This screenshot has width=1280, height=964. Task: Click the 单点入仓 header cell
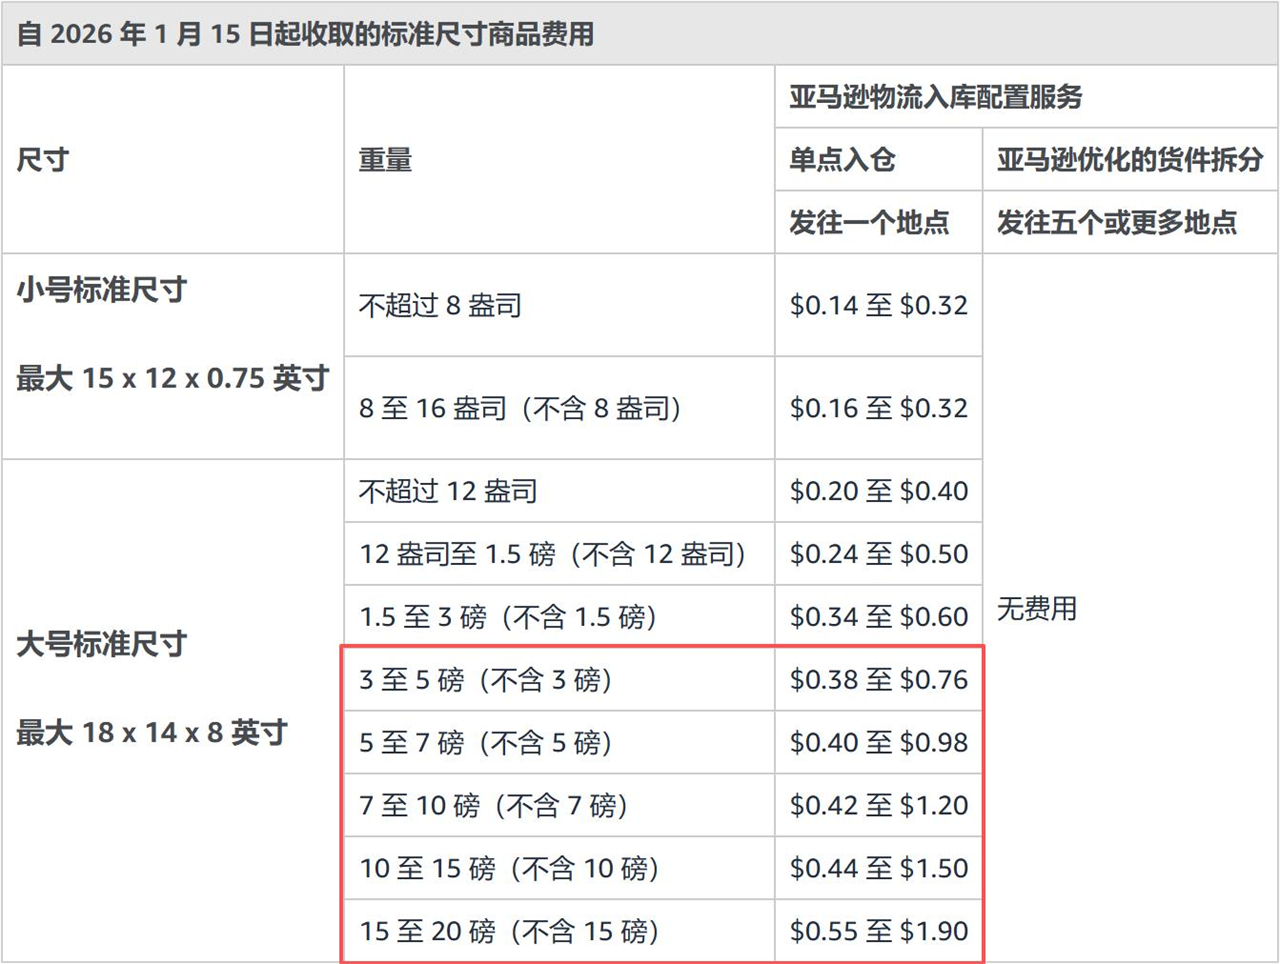click(842, 160)
